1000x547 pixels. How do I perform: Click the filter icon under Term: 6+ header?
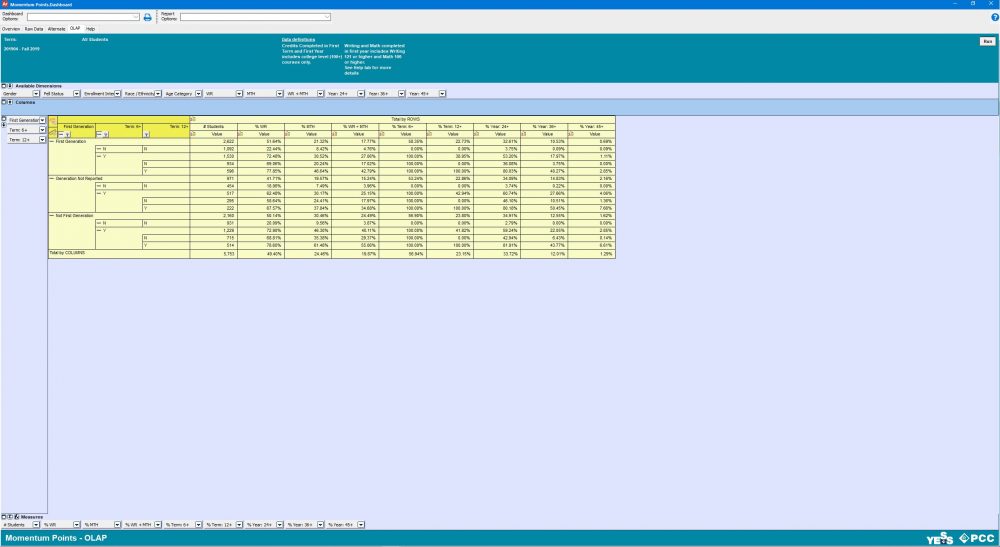click(106, 135)
